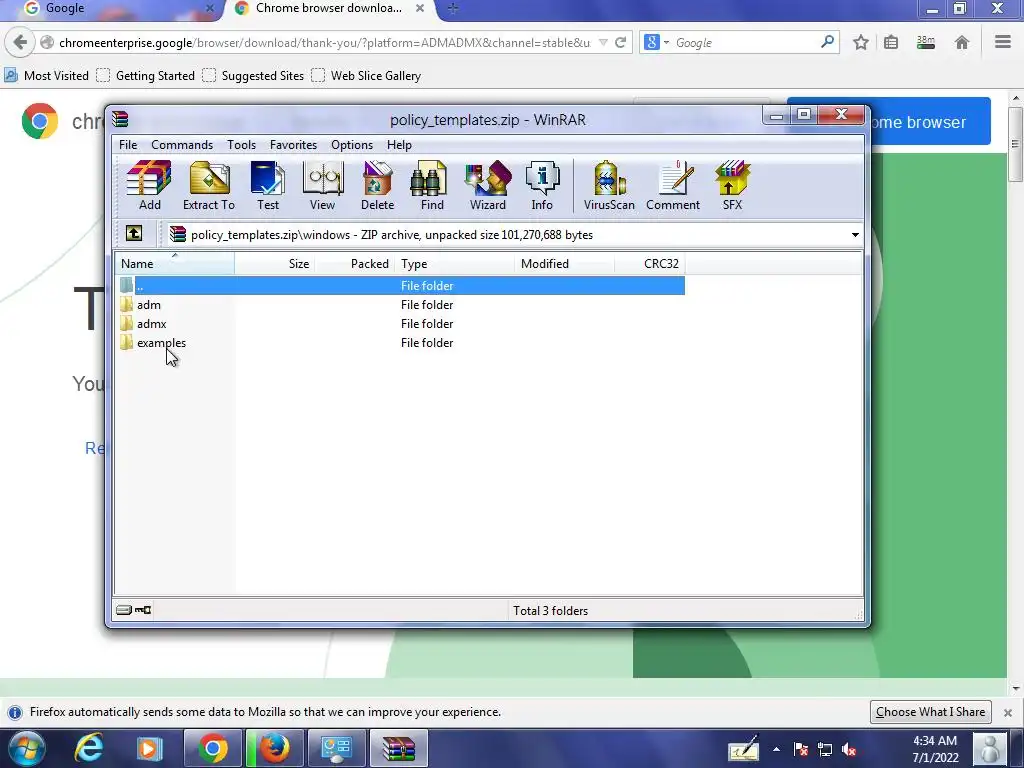1024x768 pixels.
Task: Click the Add toolbar icon in WinRAR
Action: coord(150,185)
